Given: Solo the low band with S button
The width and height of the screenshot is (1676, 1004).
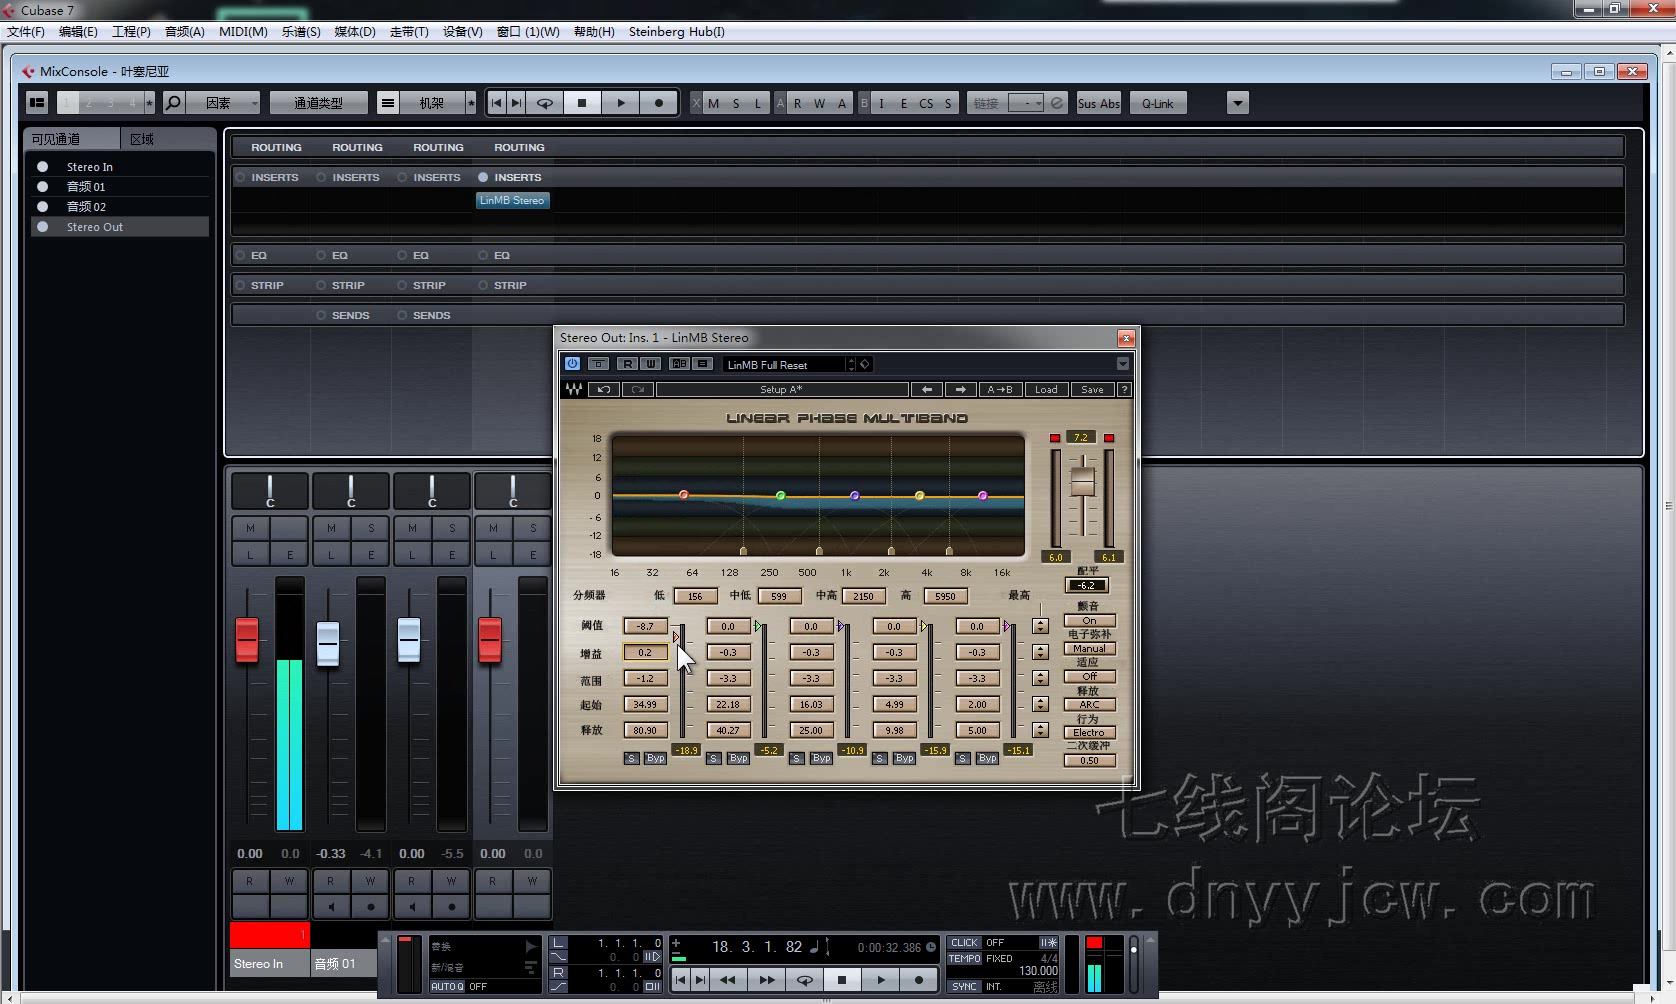Looking at the screenshot, I should 631,758.
